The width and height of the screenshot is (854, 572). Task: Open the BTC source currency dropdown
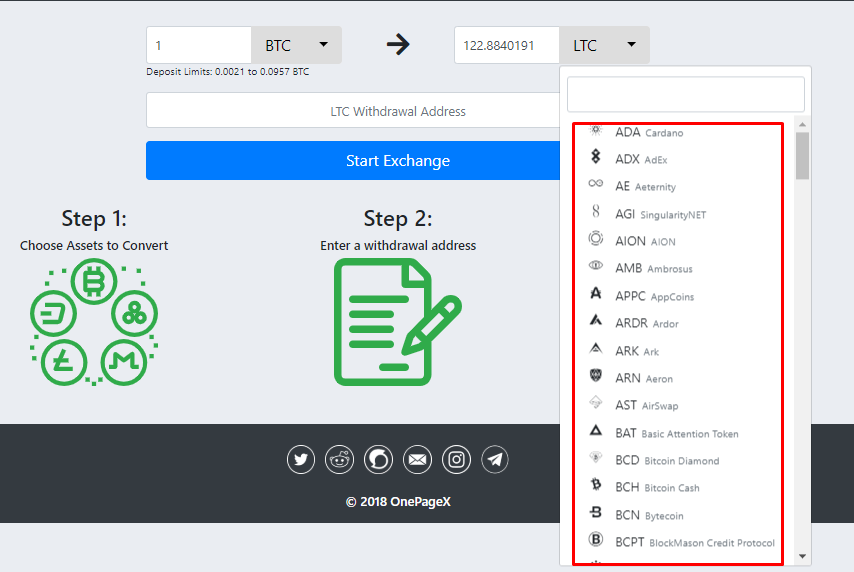click(296, 45)
